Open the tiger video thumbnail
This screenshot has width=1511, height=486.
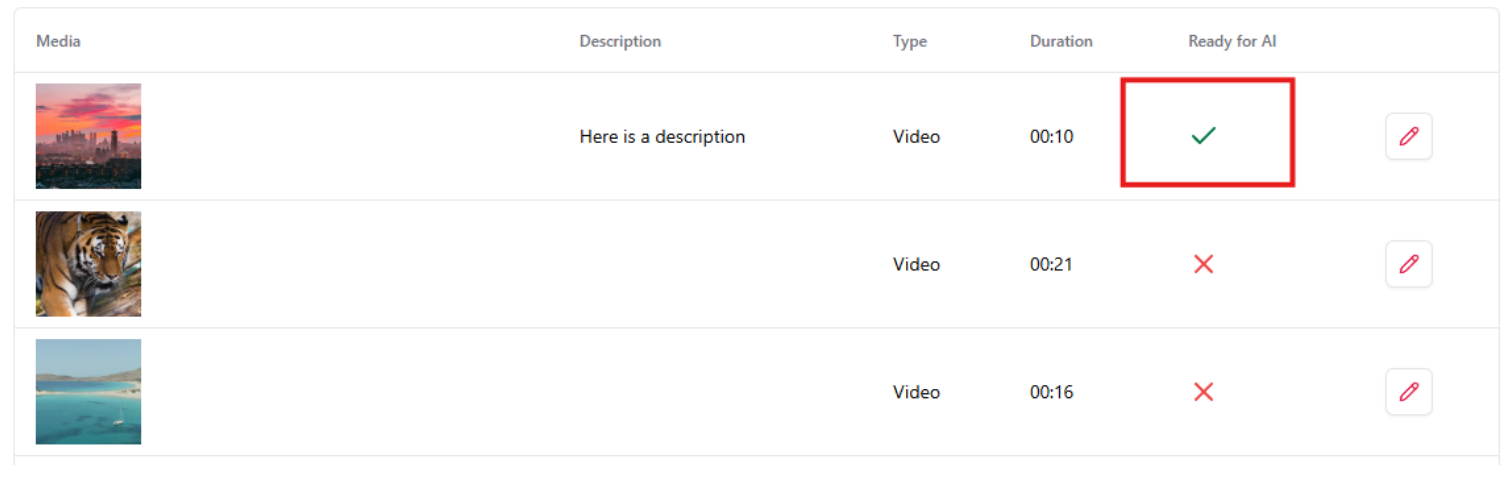[x=88, y=264]
